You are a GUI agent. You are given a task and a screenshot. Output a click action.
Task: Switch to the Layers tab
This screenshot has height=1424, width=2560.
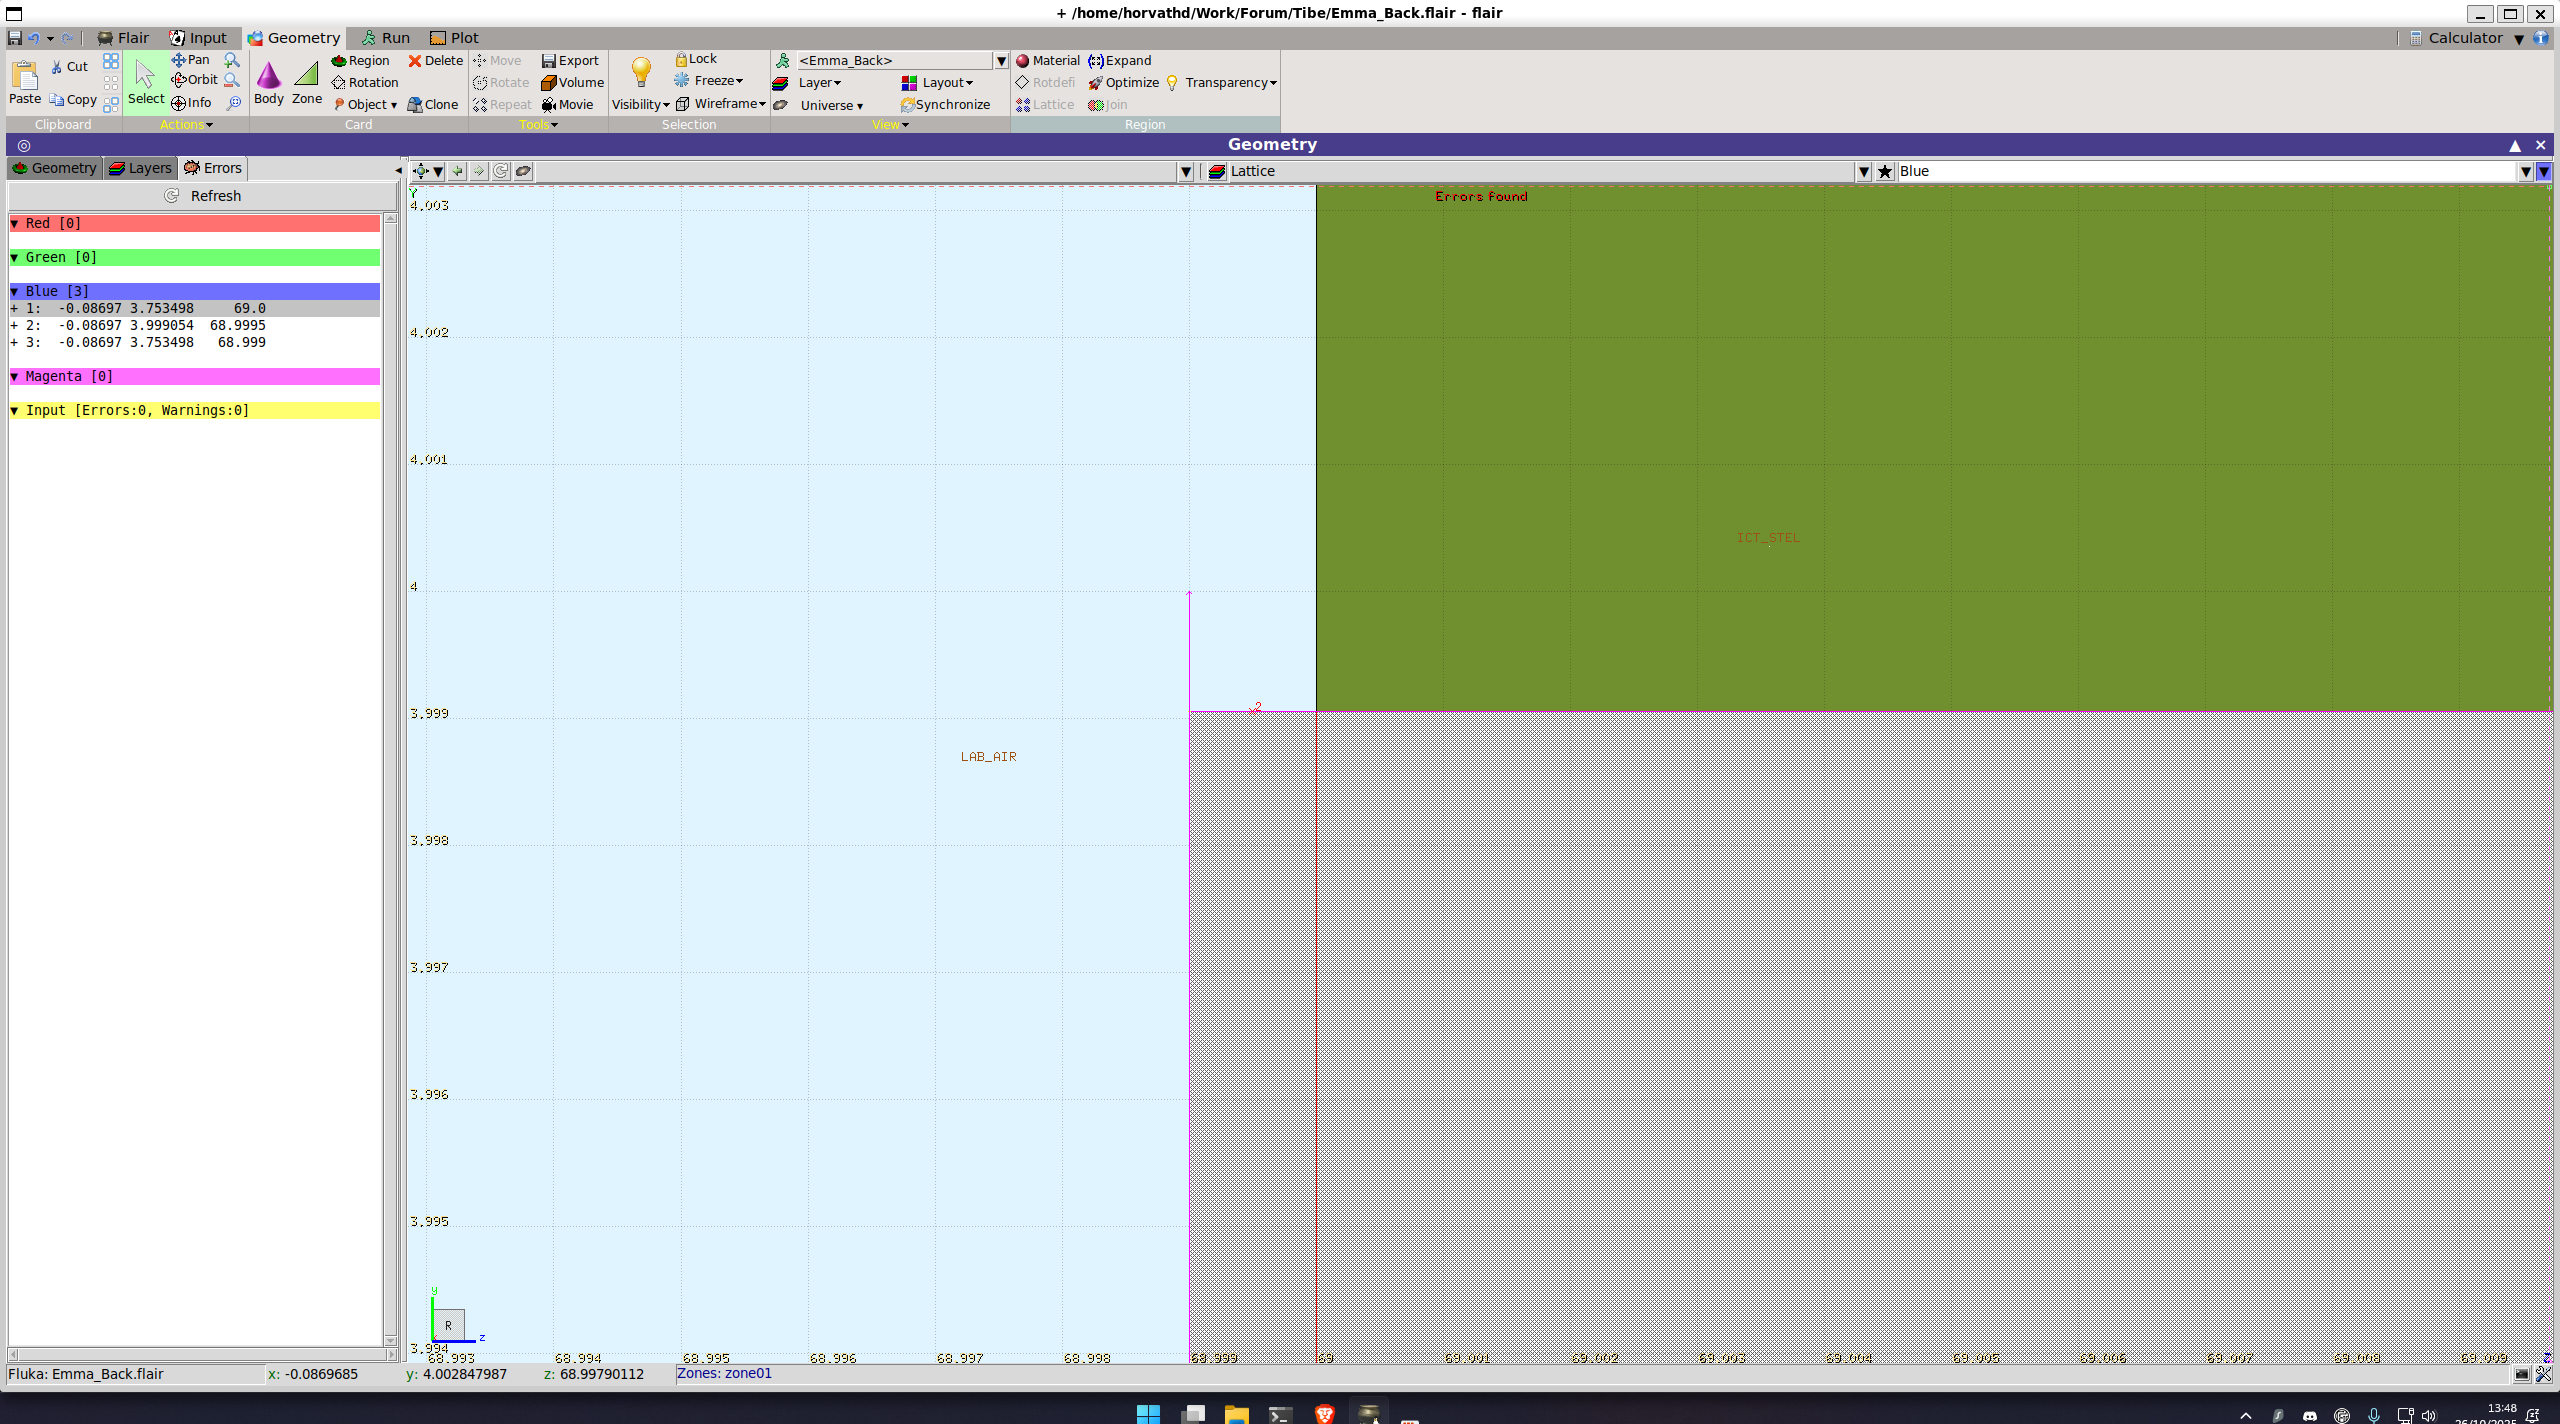click(x=140, y=168)
